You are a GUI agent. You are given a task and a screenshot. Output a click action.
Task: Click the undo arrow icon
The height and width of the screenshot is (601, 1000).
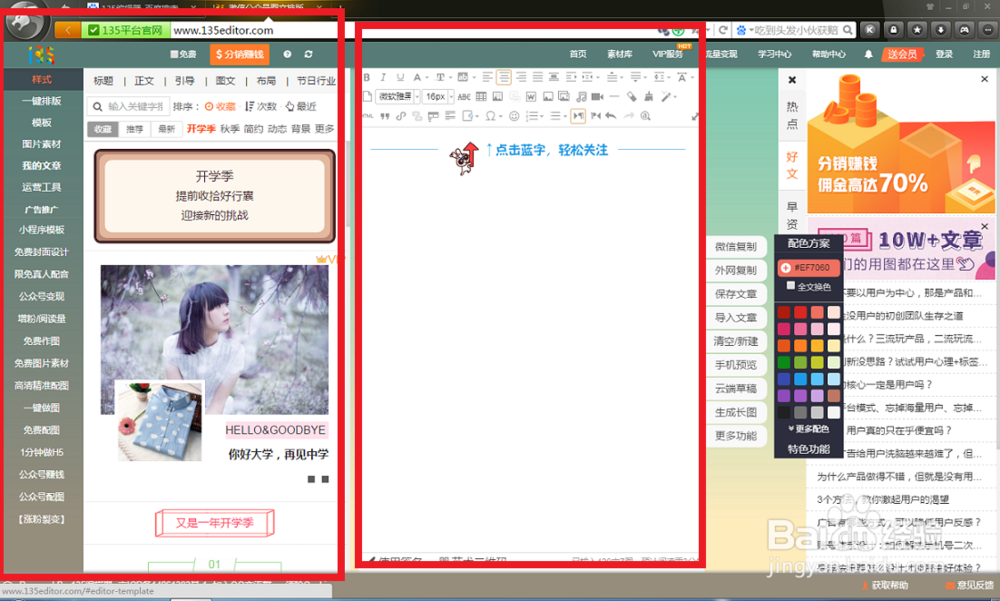coord(611,116)
